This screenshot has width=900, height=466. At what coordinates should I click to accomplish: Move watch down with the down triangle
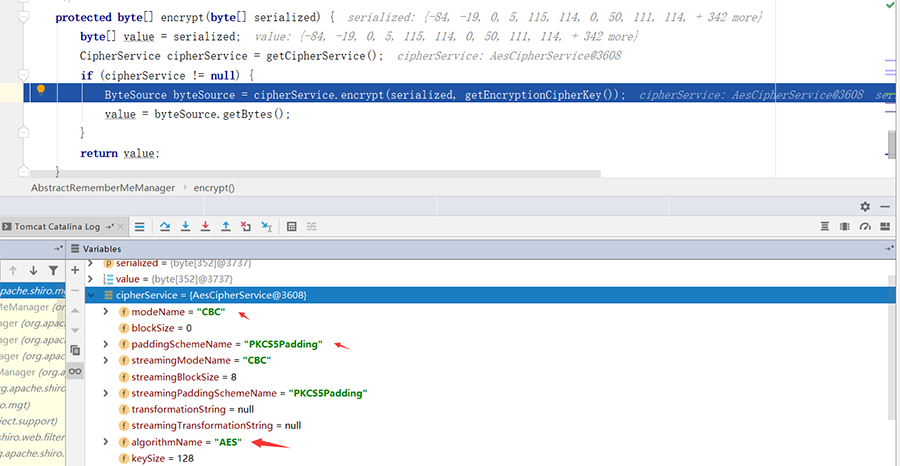(x=75, y=330)
